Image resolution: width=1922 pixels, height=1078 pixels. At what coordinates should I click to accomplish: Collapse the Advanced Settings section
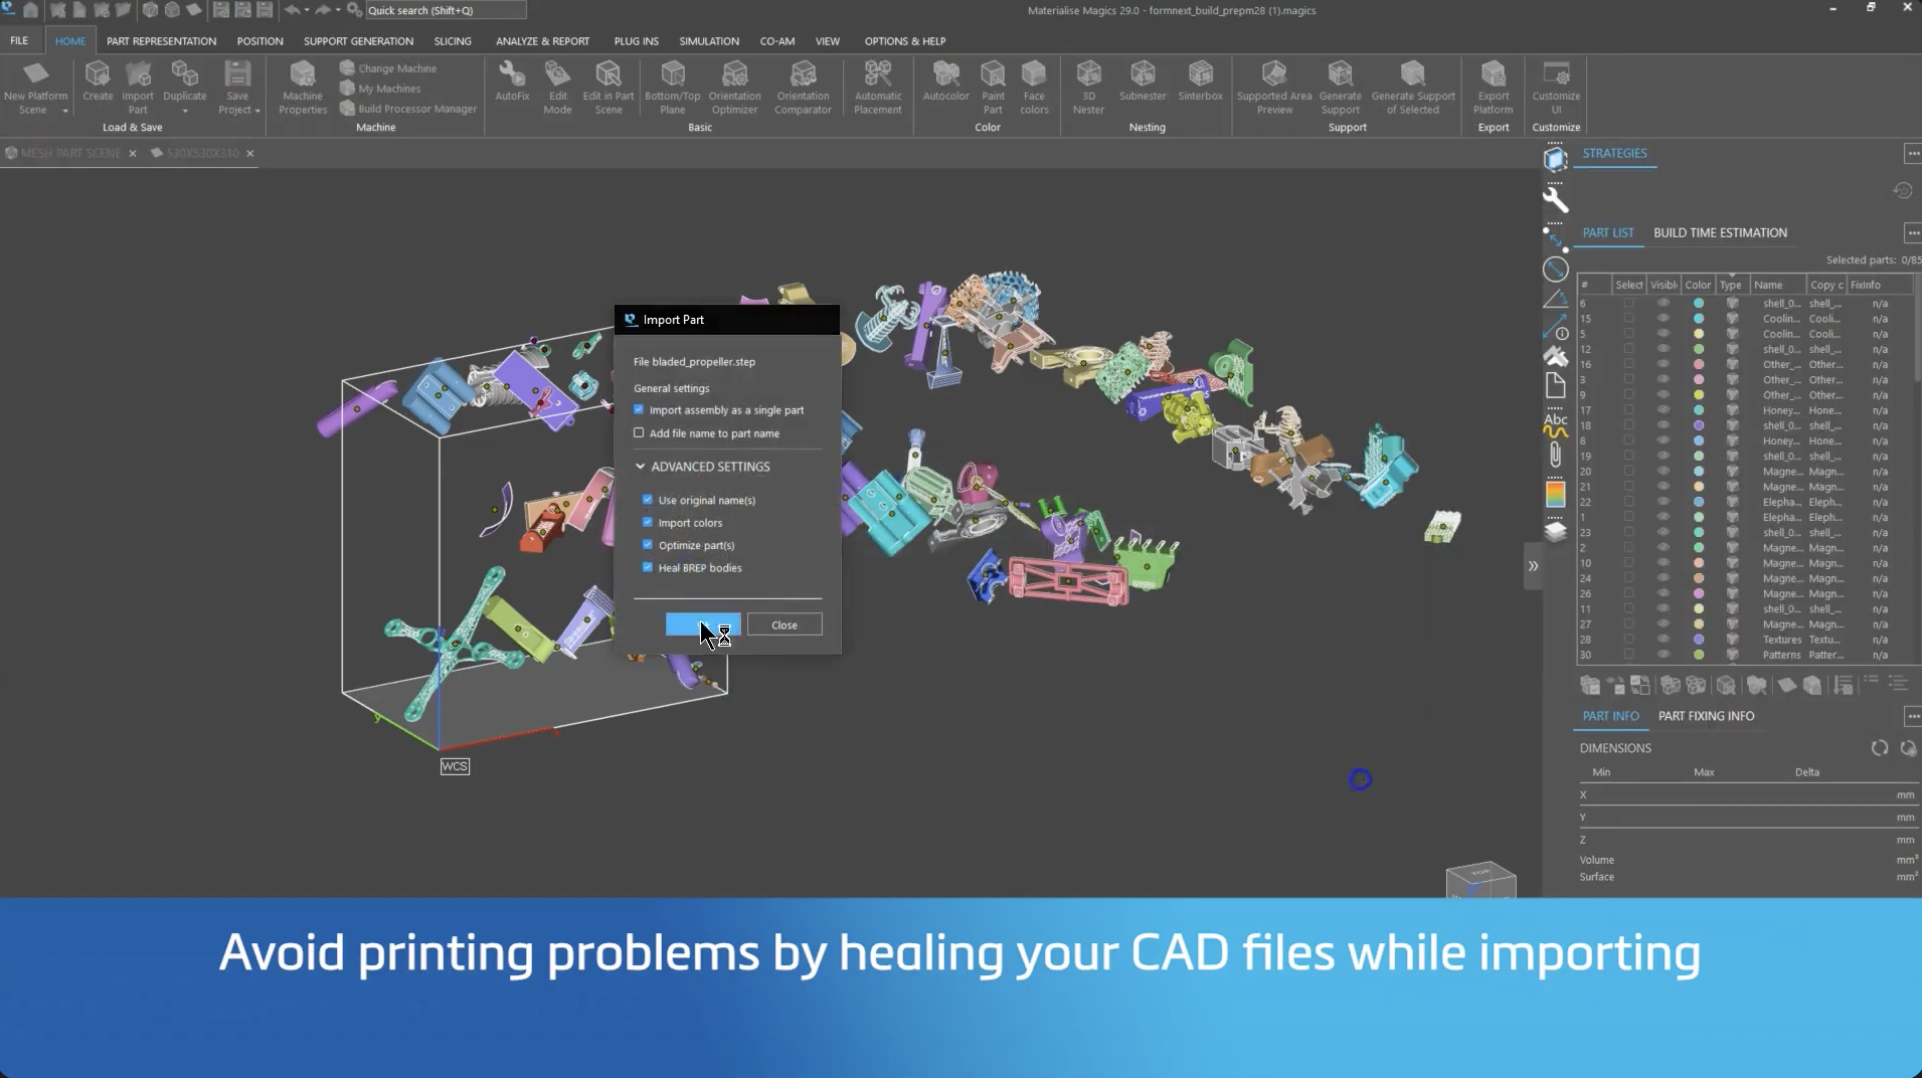pos(640,467)
